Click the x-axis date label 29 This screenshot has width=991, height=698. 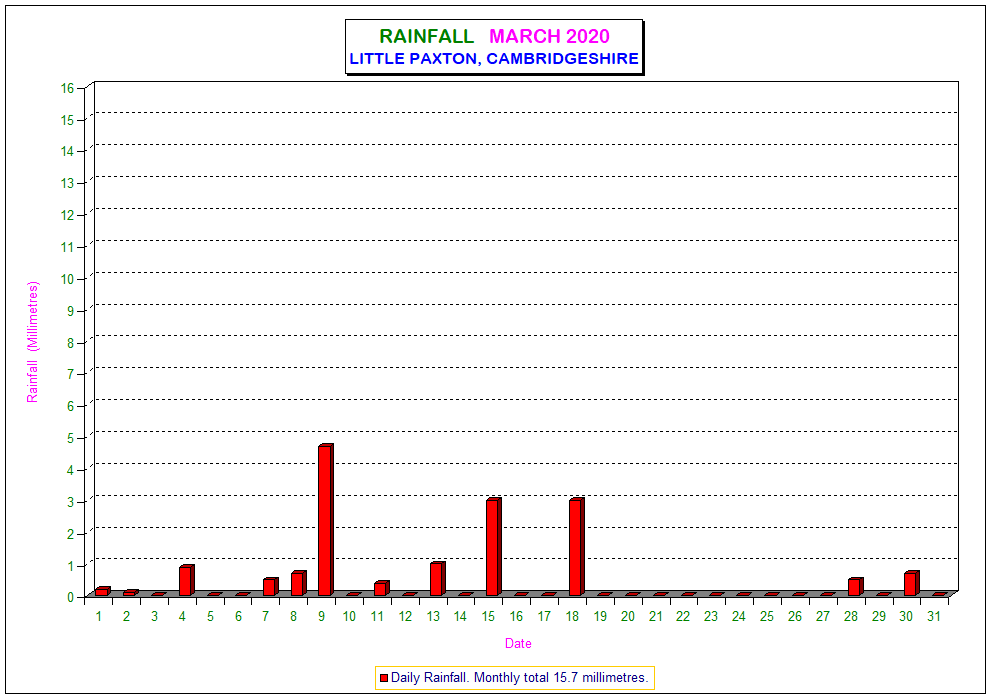pyautogui.click(x=879, y=616)
